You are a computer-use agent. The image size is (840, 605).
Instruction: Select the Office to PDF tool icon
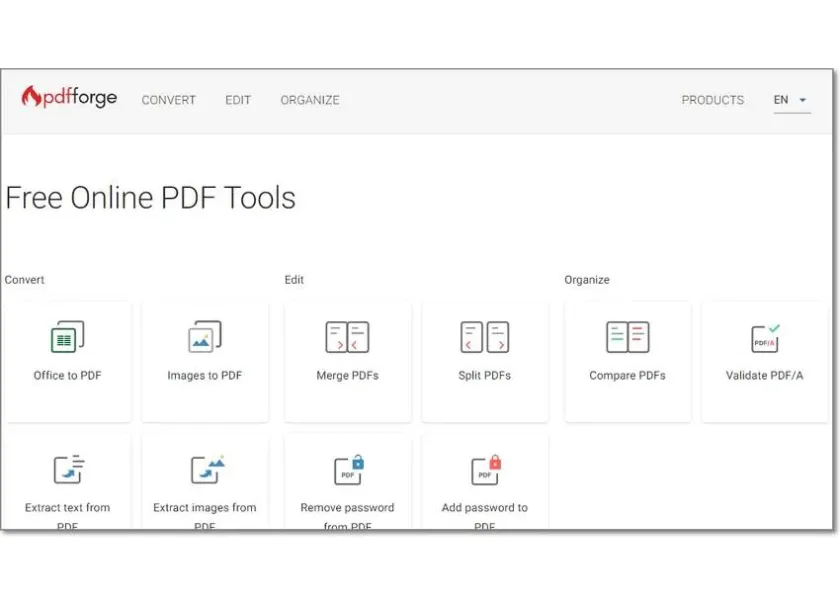pyautogui.click(x=67, y=336)
